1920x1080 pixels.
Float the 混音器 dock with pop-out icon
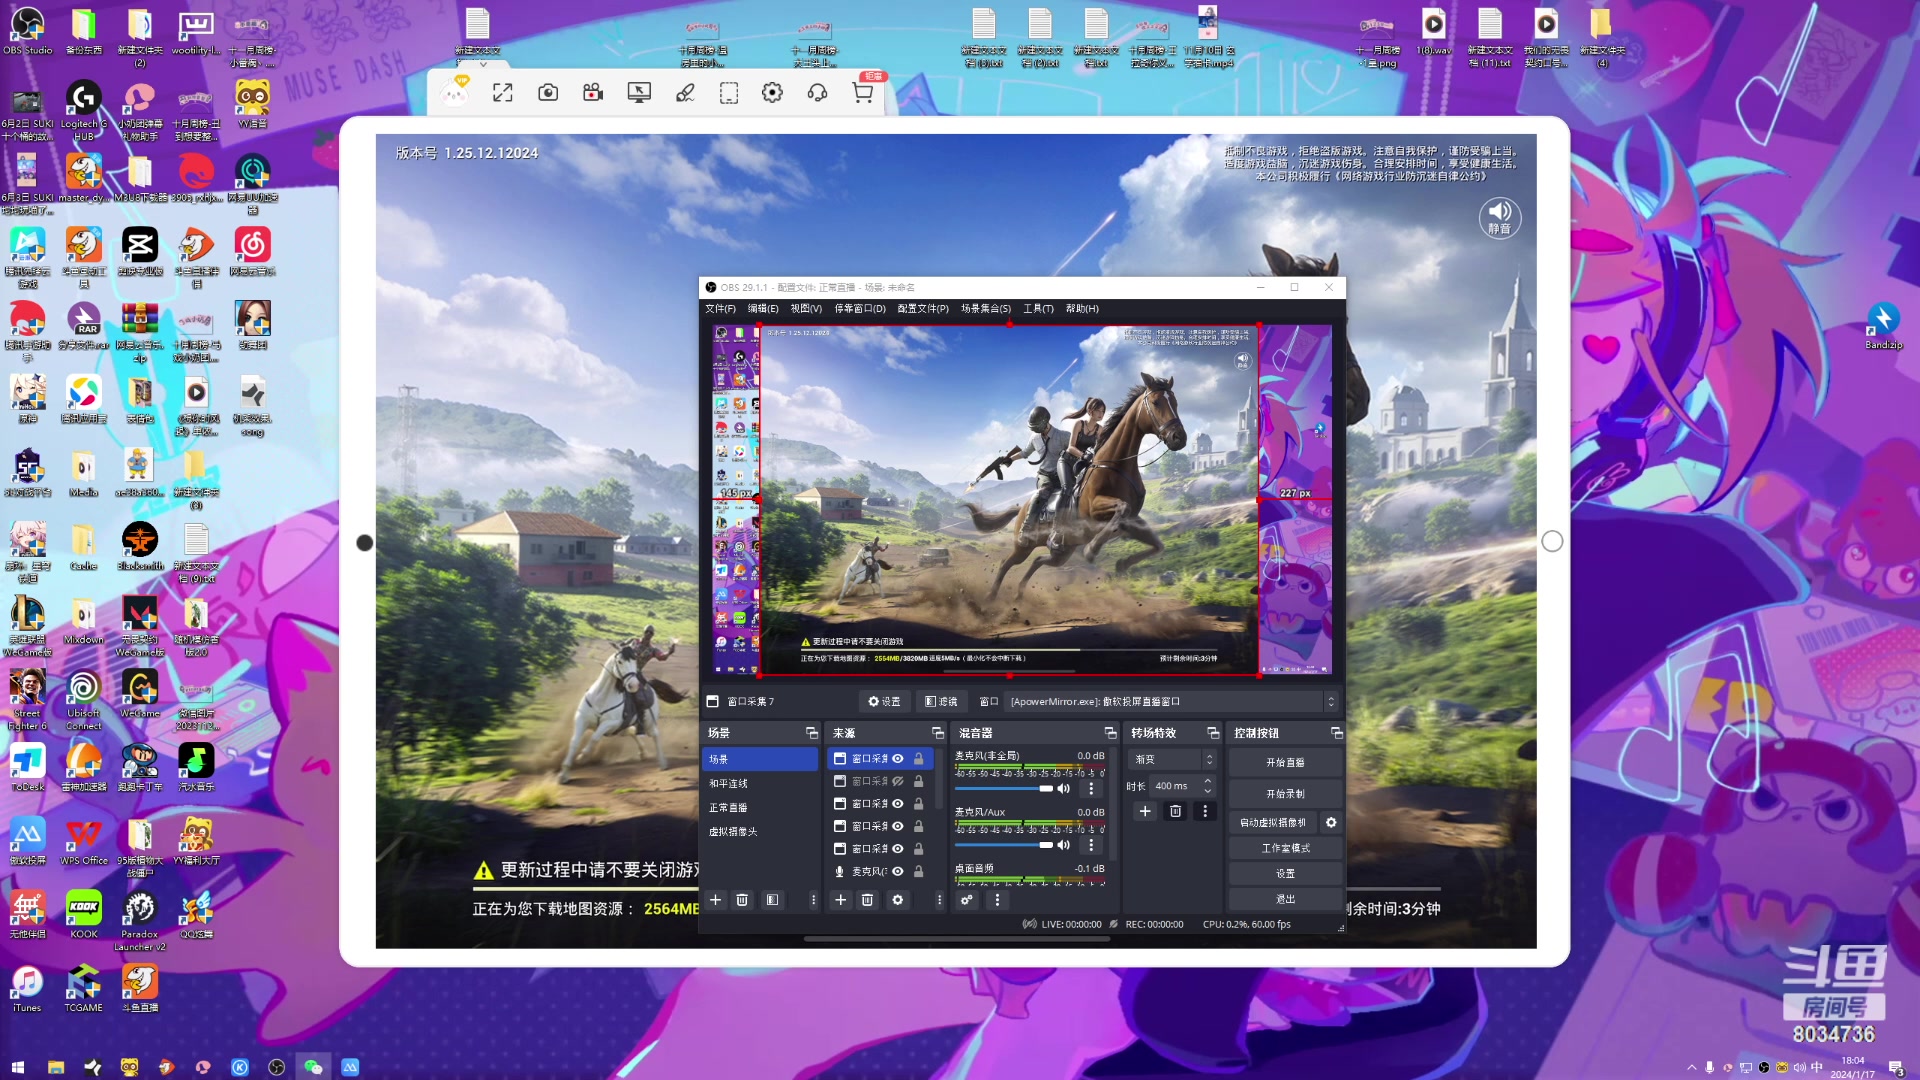click(1110, 733)
